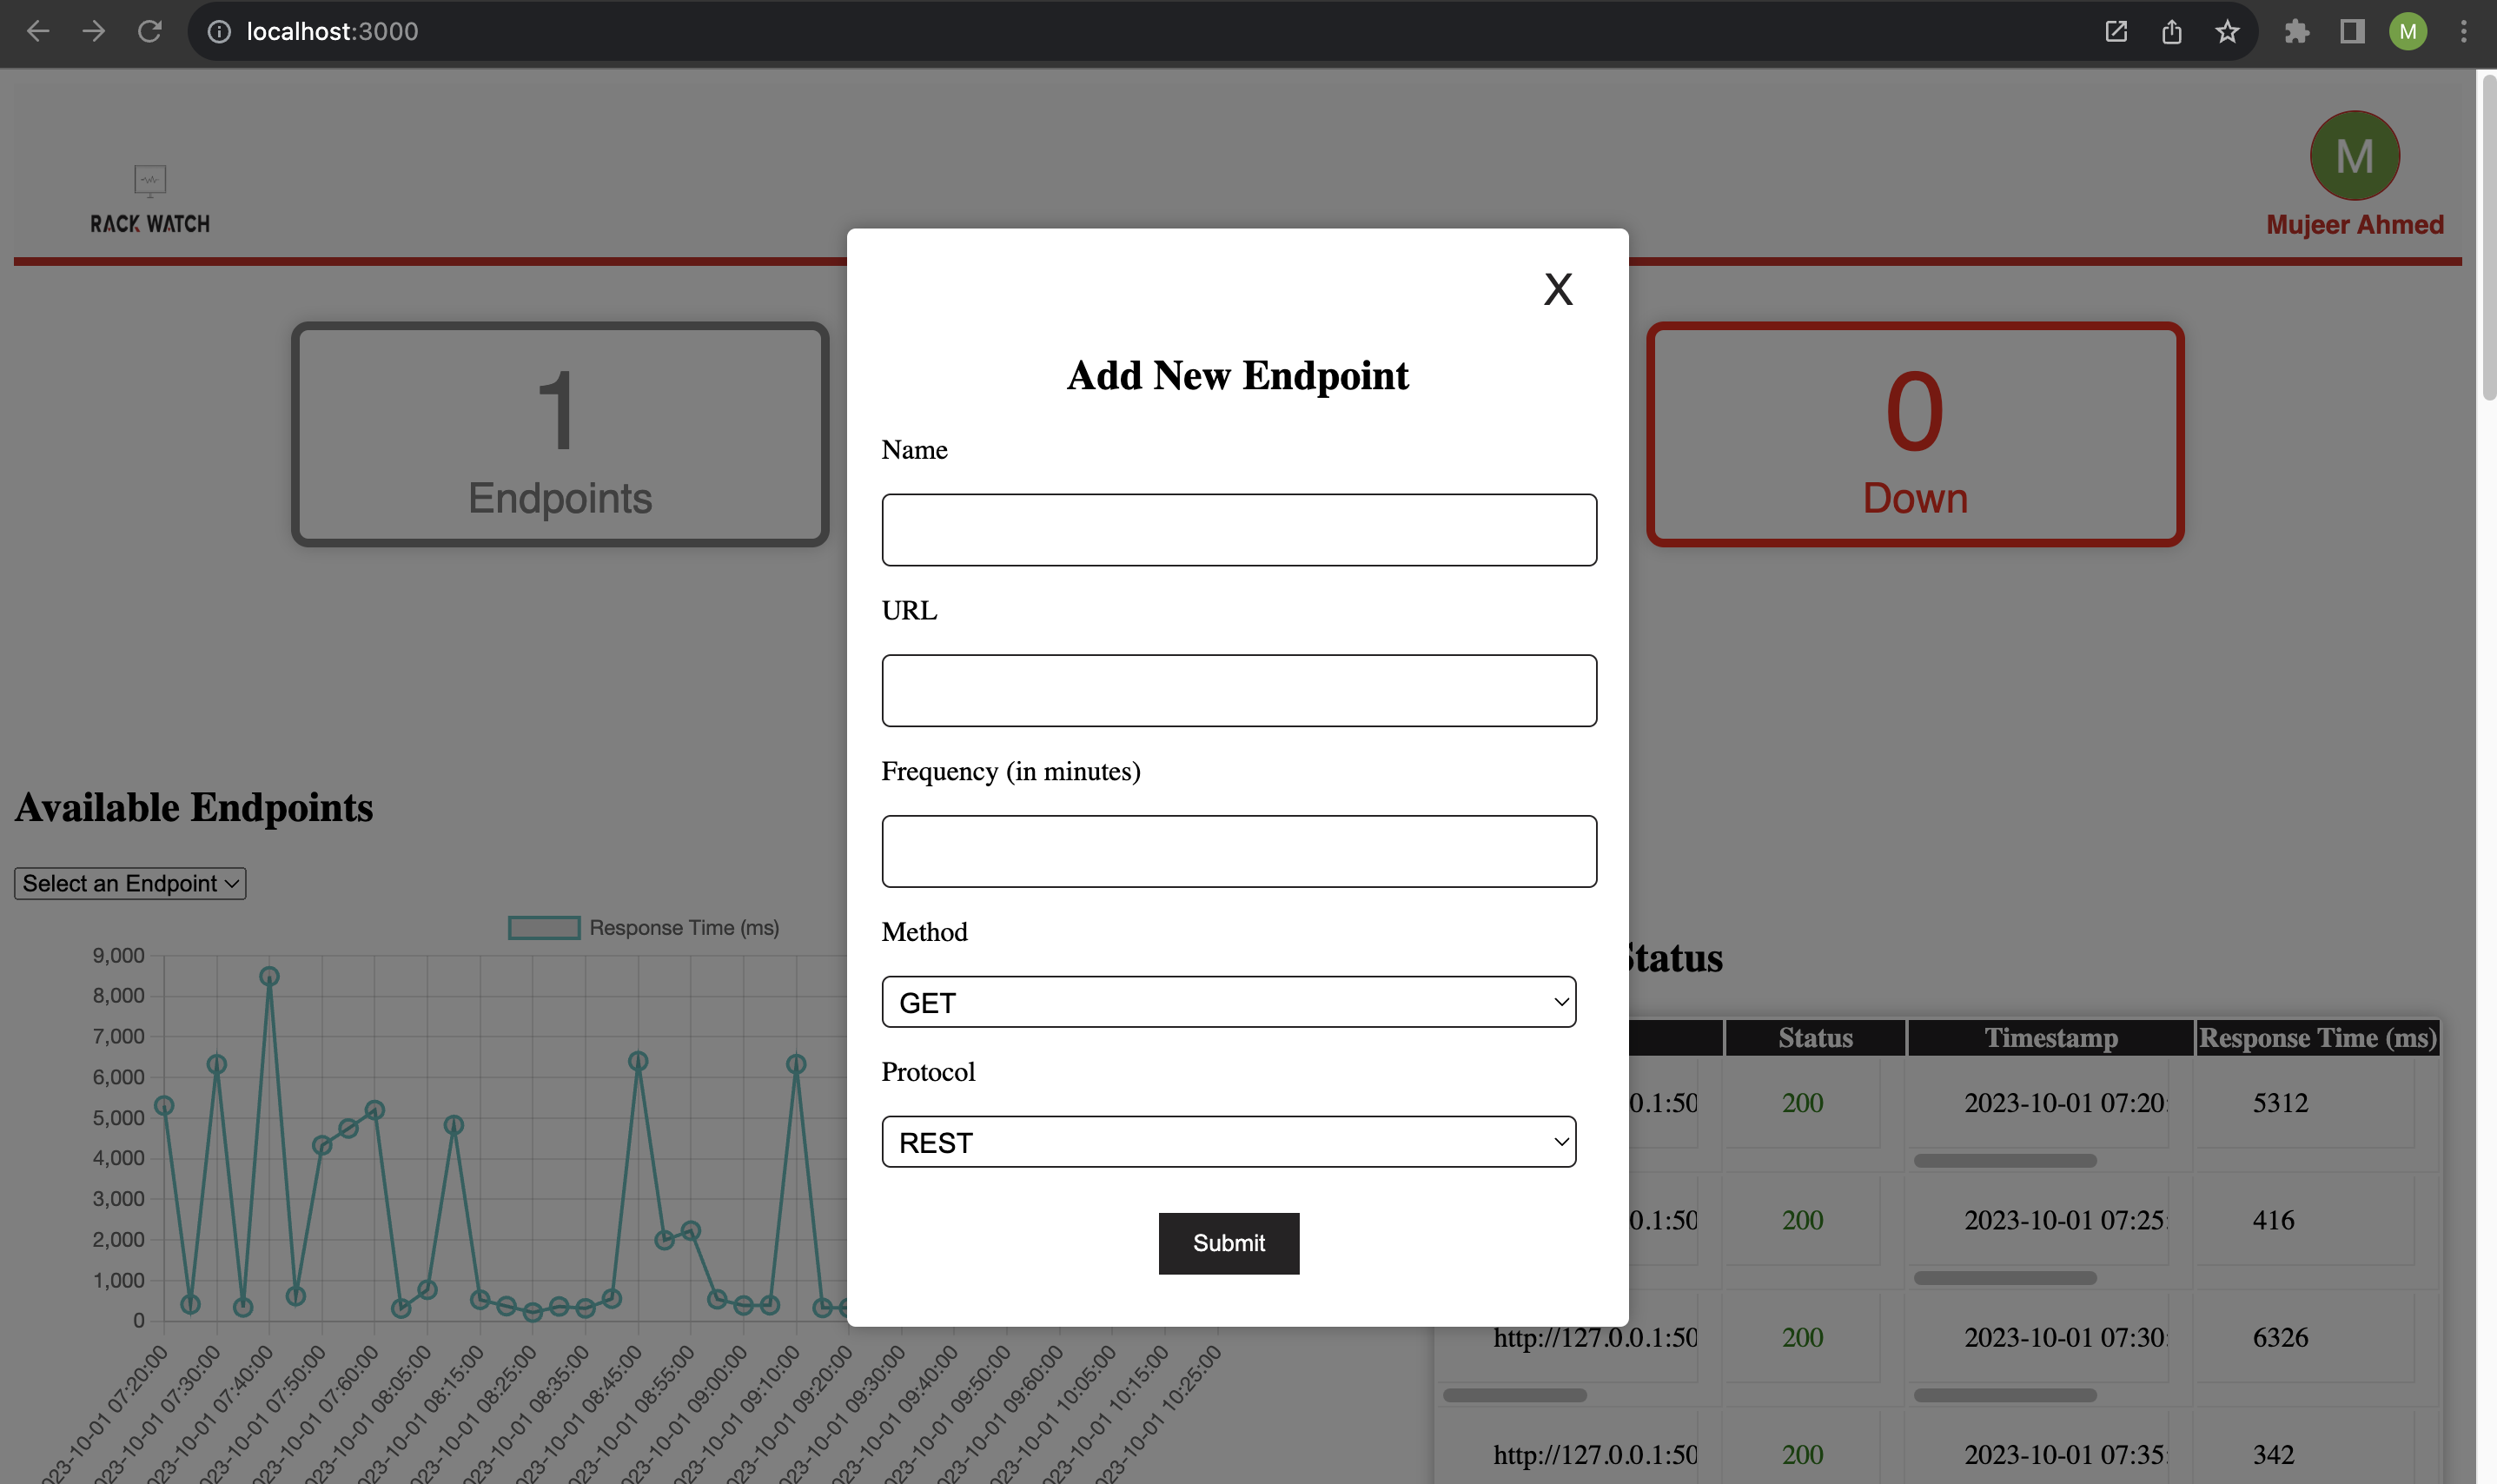Click the Frequency in minutes field
This screenshot has width=2497, height=1484.
(1238, 851)
